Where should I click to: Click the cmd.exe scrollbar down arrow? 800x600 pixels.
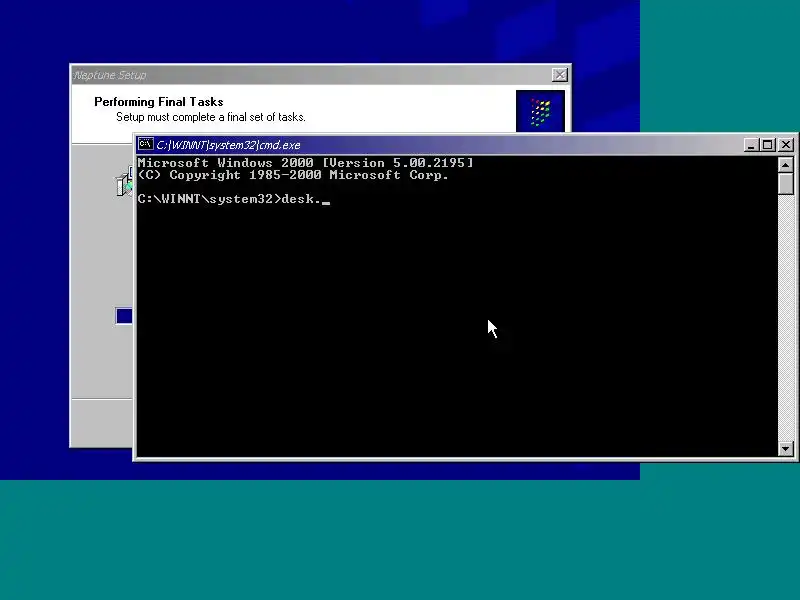tap(786, 449)
